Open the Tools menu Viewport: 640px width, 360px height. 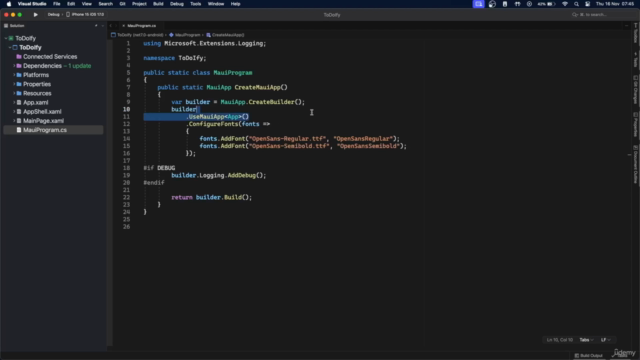196,4
